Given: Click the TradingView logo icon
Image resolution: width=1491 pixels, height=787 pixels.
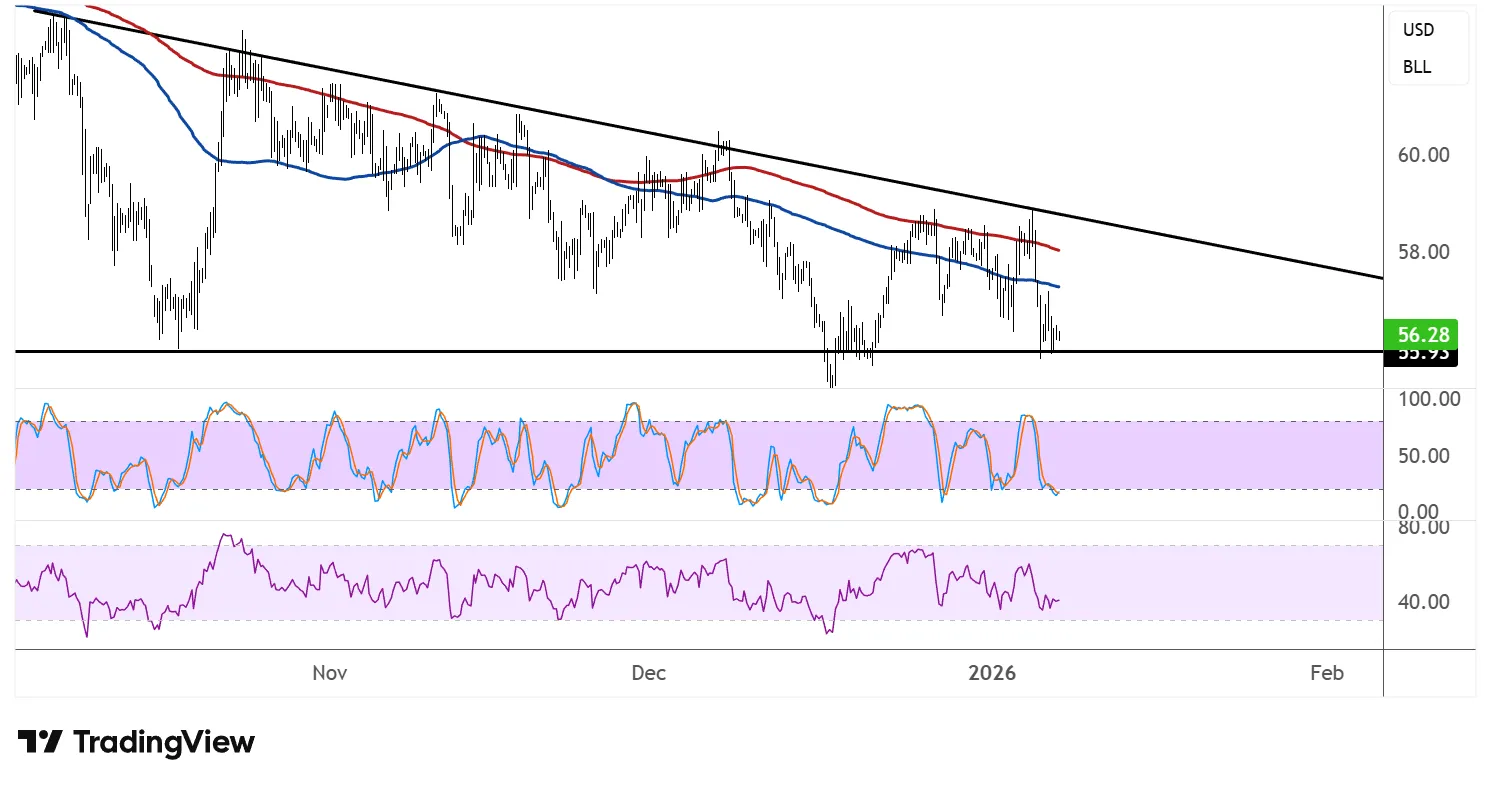Looking at the screenshot, I should 40,742.
